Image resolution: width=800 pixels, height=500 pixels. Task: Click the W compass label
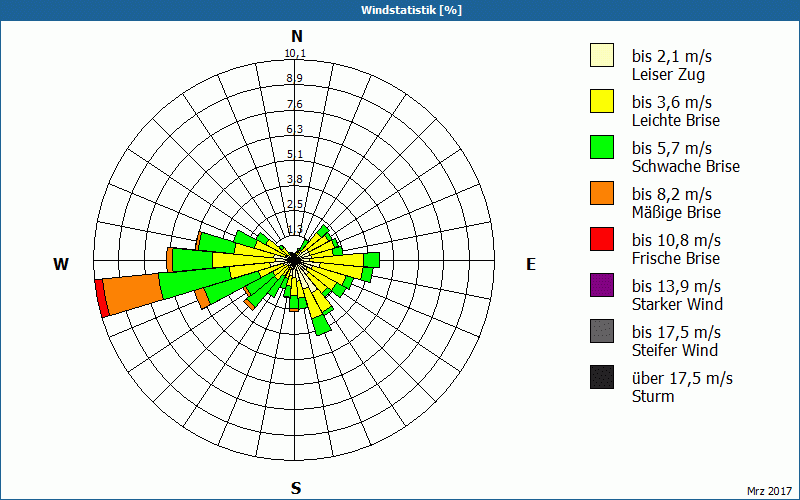tap(61, 264)
